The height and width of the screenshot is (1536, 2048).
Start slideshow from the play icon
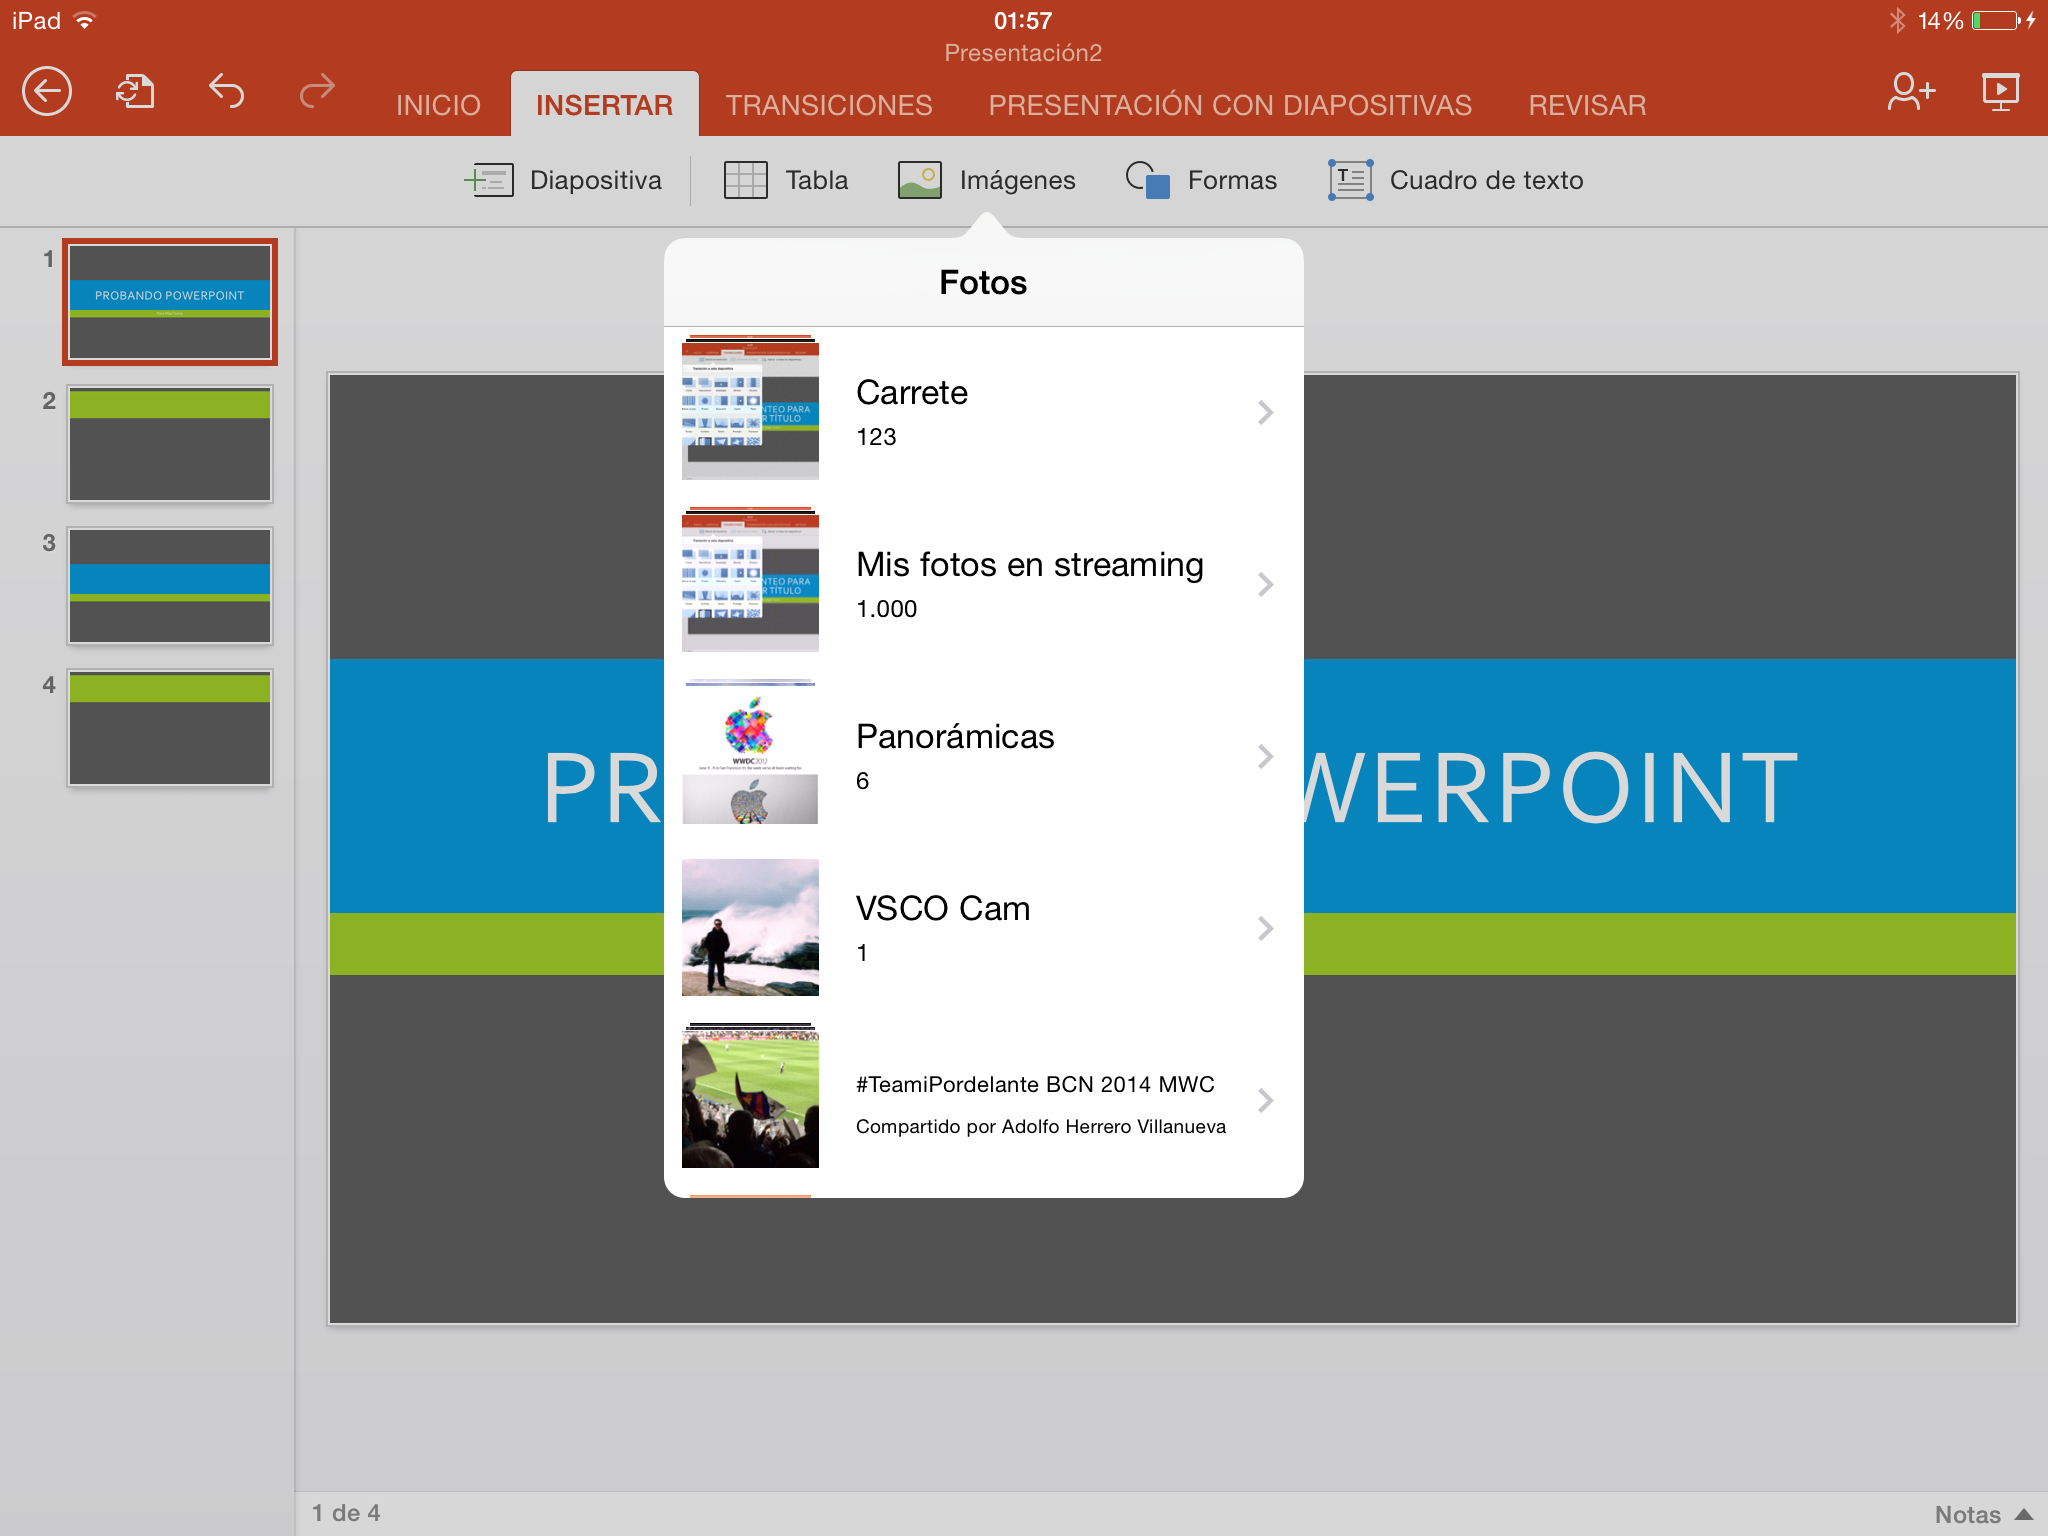pyautogui.click(x=2000, y=92)
